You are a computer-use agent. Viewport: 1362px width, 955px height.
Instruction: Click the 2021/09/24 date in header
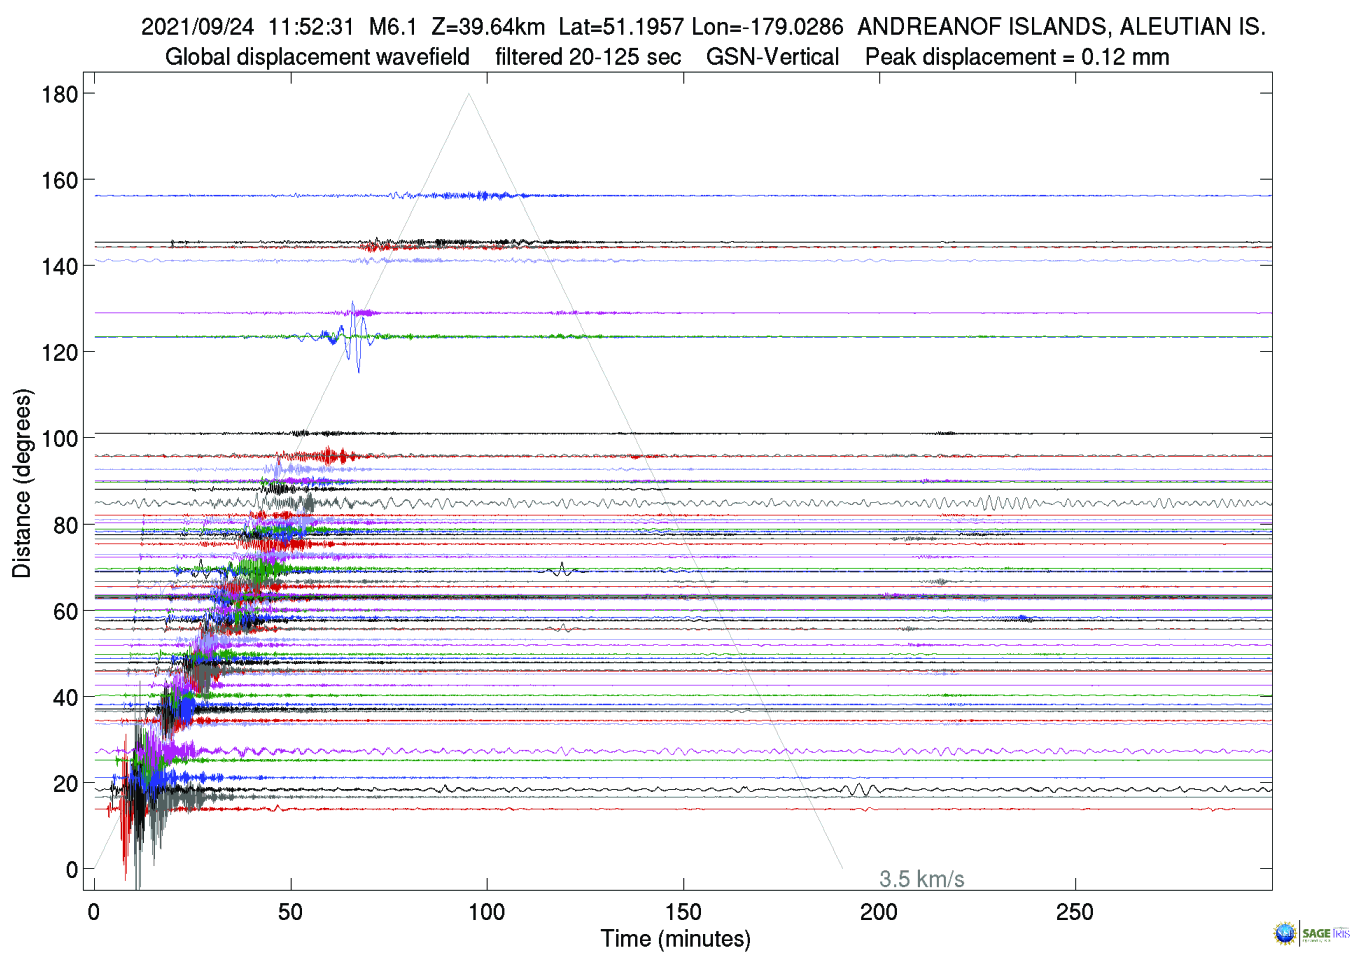pyautogui.click(x=197, y=27)
